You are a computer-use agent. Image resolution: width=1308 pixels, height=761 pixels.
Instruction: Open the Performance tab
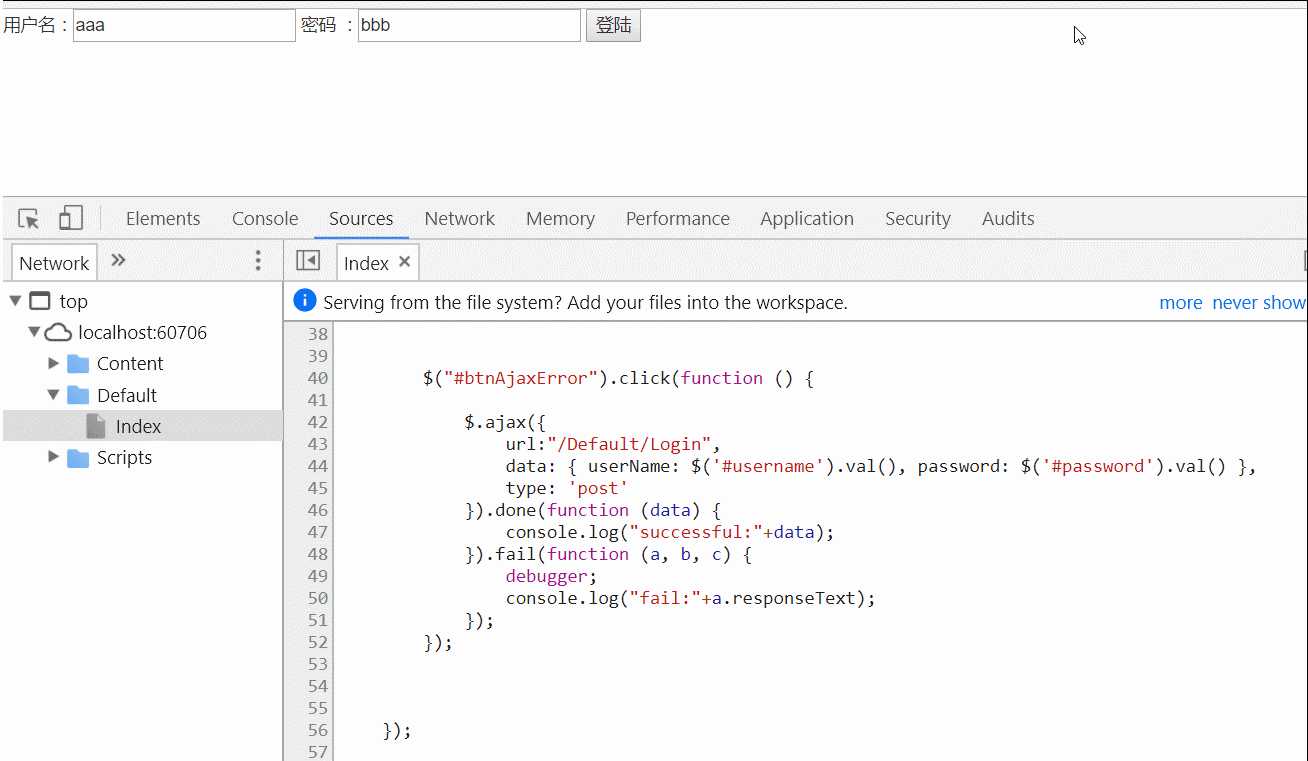[678, 219]
